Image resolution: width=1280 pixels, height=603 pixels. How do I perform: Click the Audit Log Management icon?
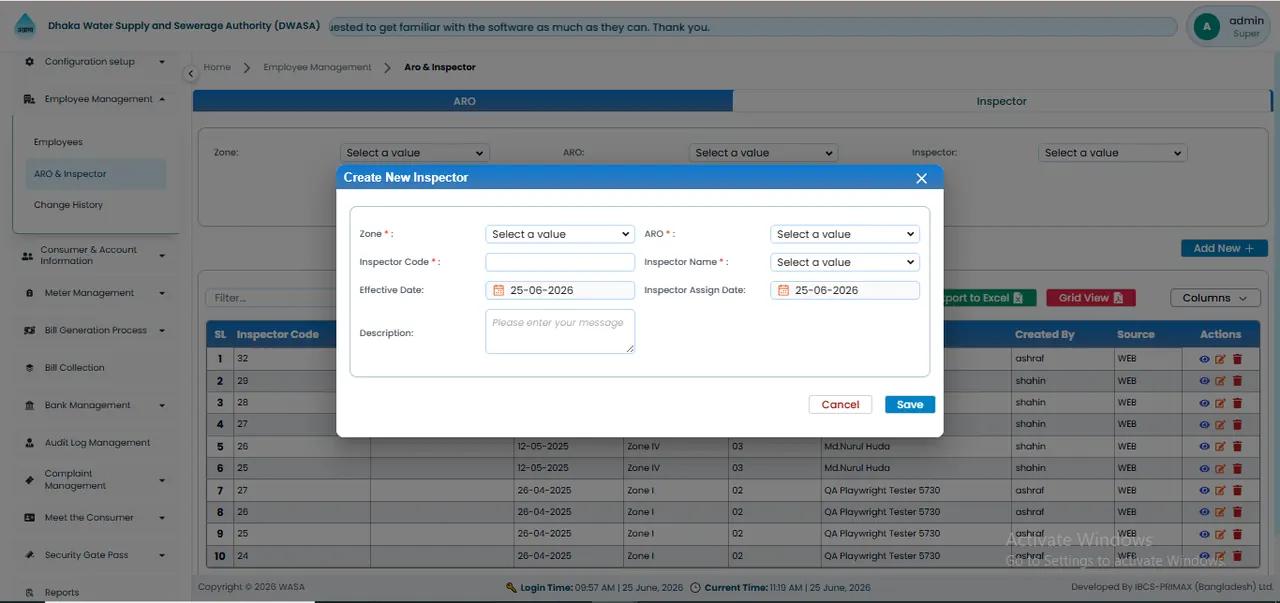coord(29,443)
